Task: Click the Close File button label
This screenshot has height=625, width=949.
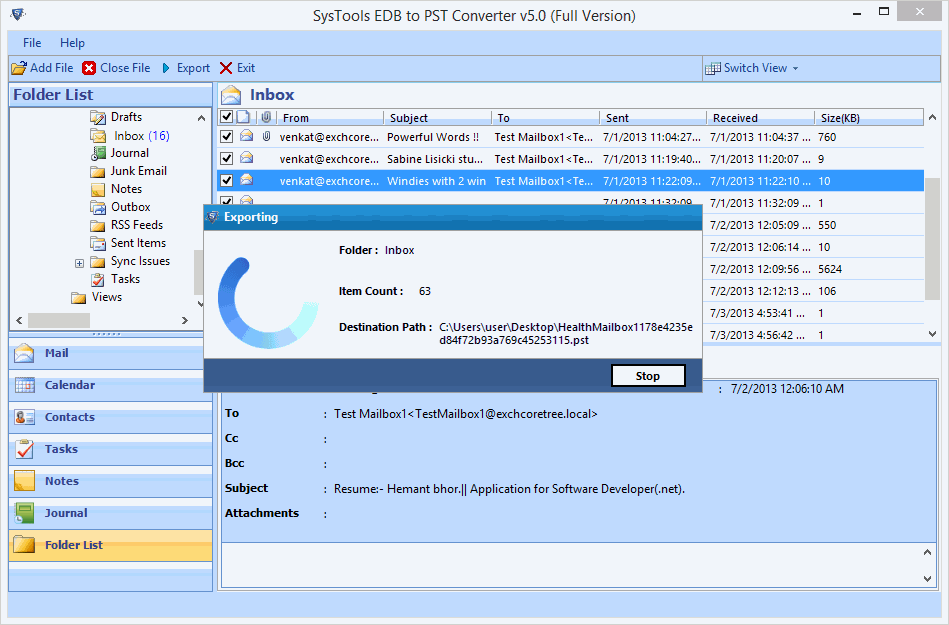Action: [125, 68]
